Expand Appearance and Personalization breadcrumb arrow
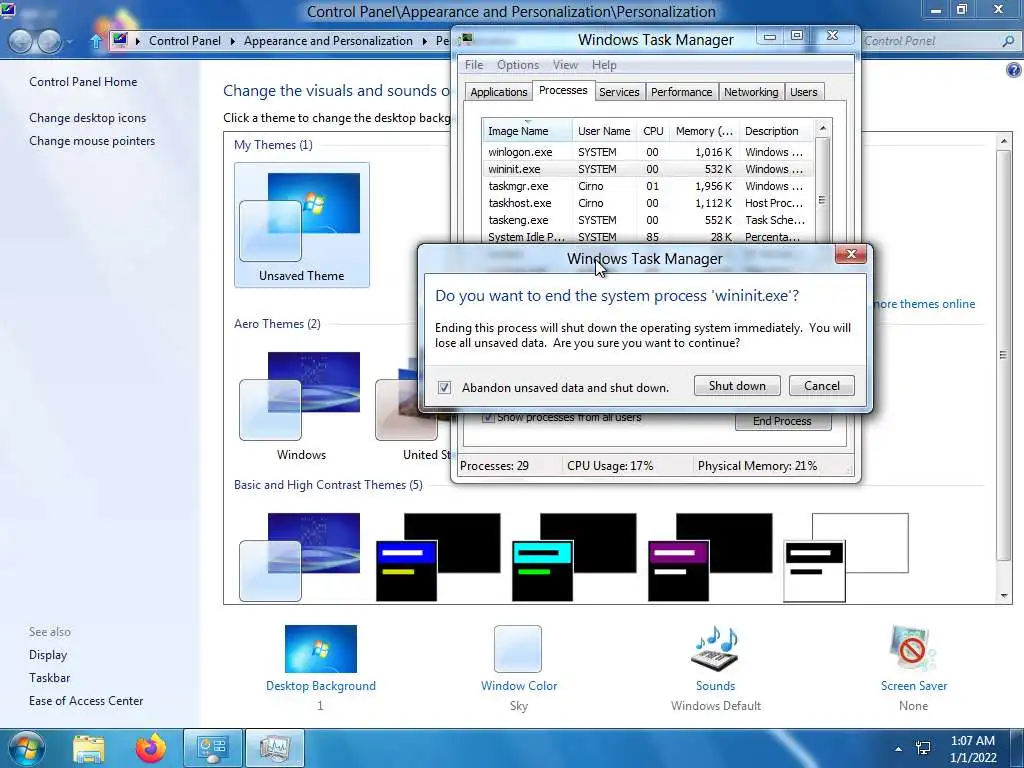Viewport: 1024px width, 768px height. coord(424,41)
